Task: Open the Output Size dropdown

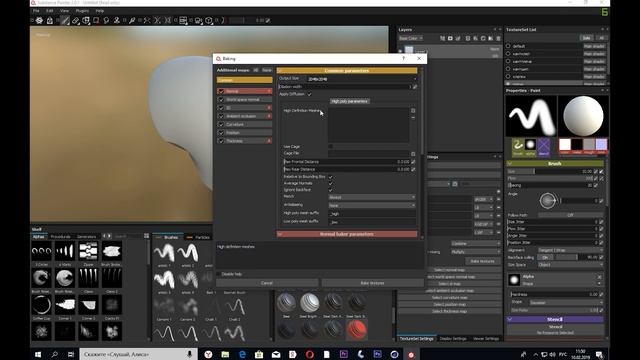Action: 362,79
